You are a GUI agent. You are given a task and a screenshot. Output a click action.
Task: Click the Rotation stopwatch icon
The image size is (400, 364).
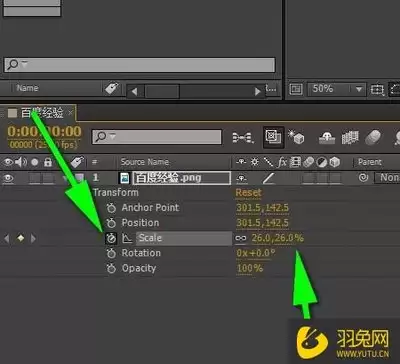[x=111, y=253]
